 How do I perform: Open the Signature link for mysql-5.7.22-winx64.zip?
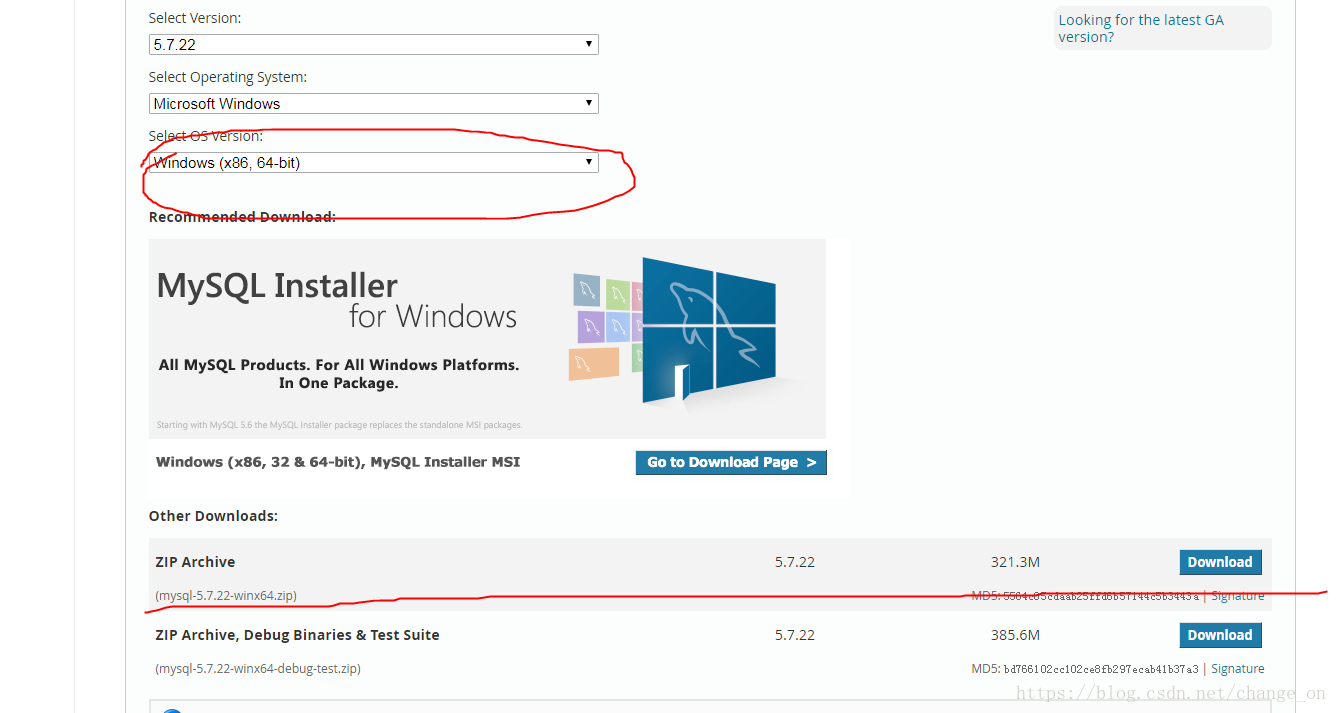1238,596
